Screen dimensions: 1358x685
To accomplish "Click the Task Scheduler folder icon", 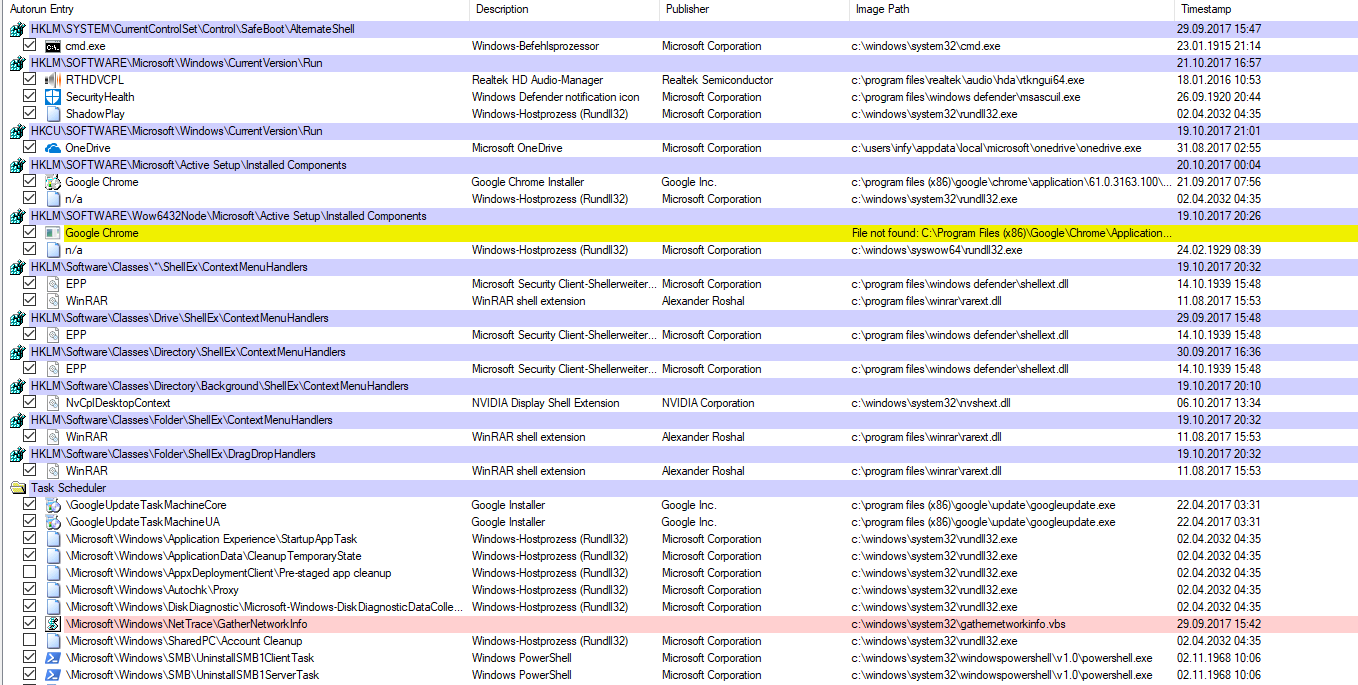I will coord(17,488).
